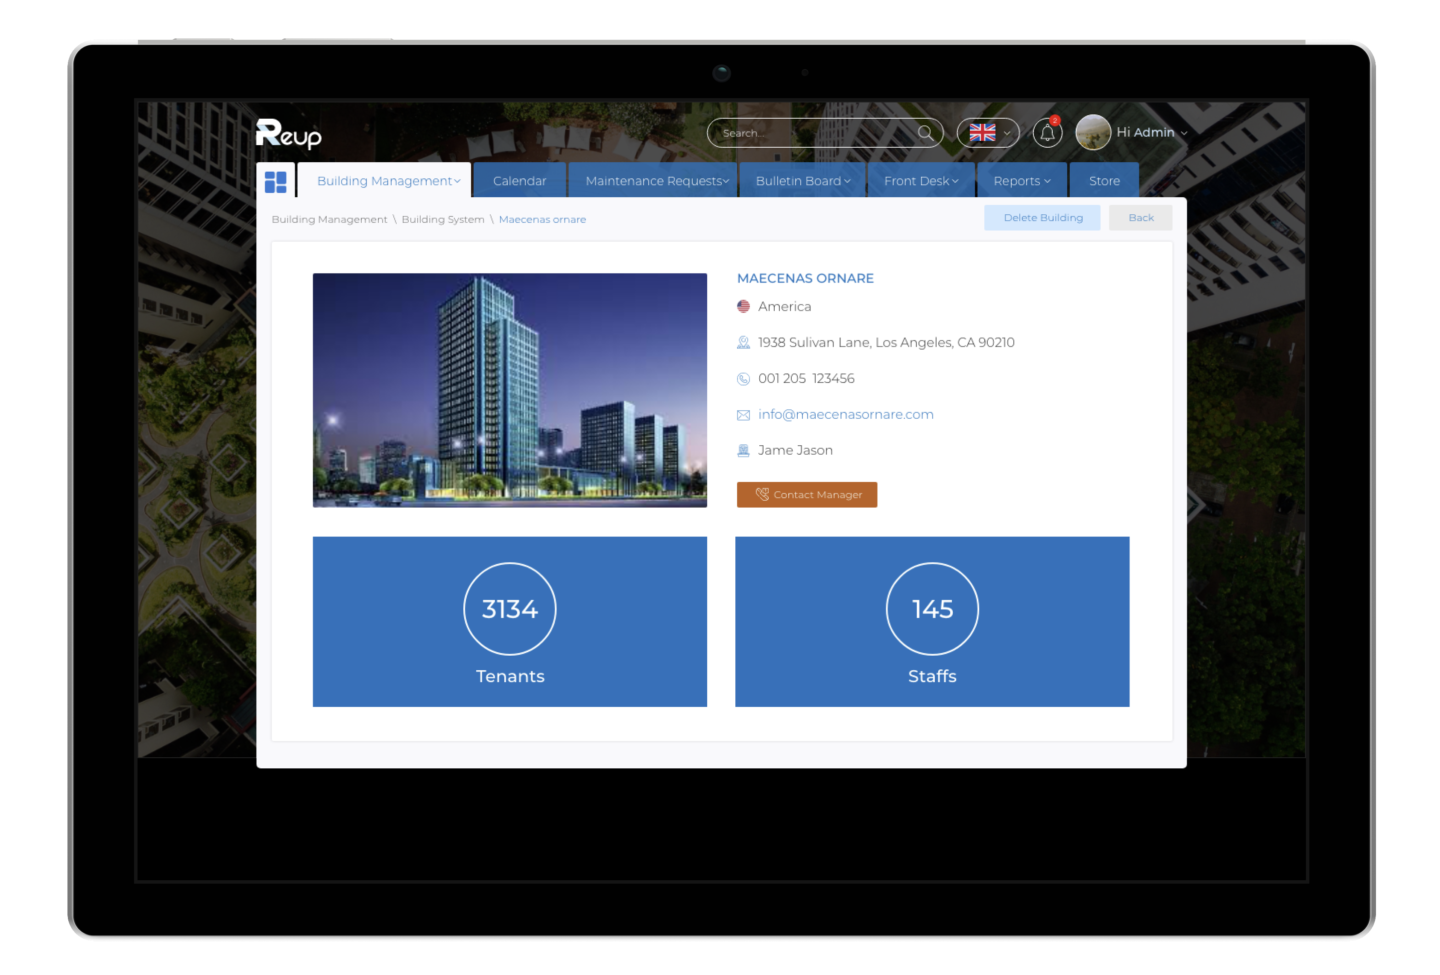Click the Reup logo

[288, 133]
